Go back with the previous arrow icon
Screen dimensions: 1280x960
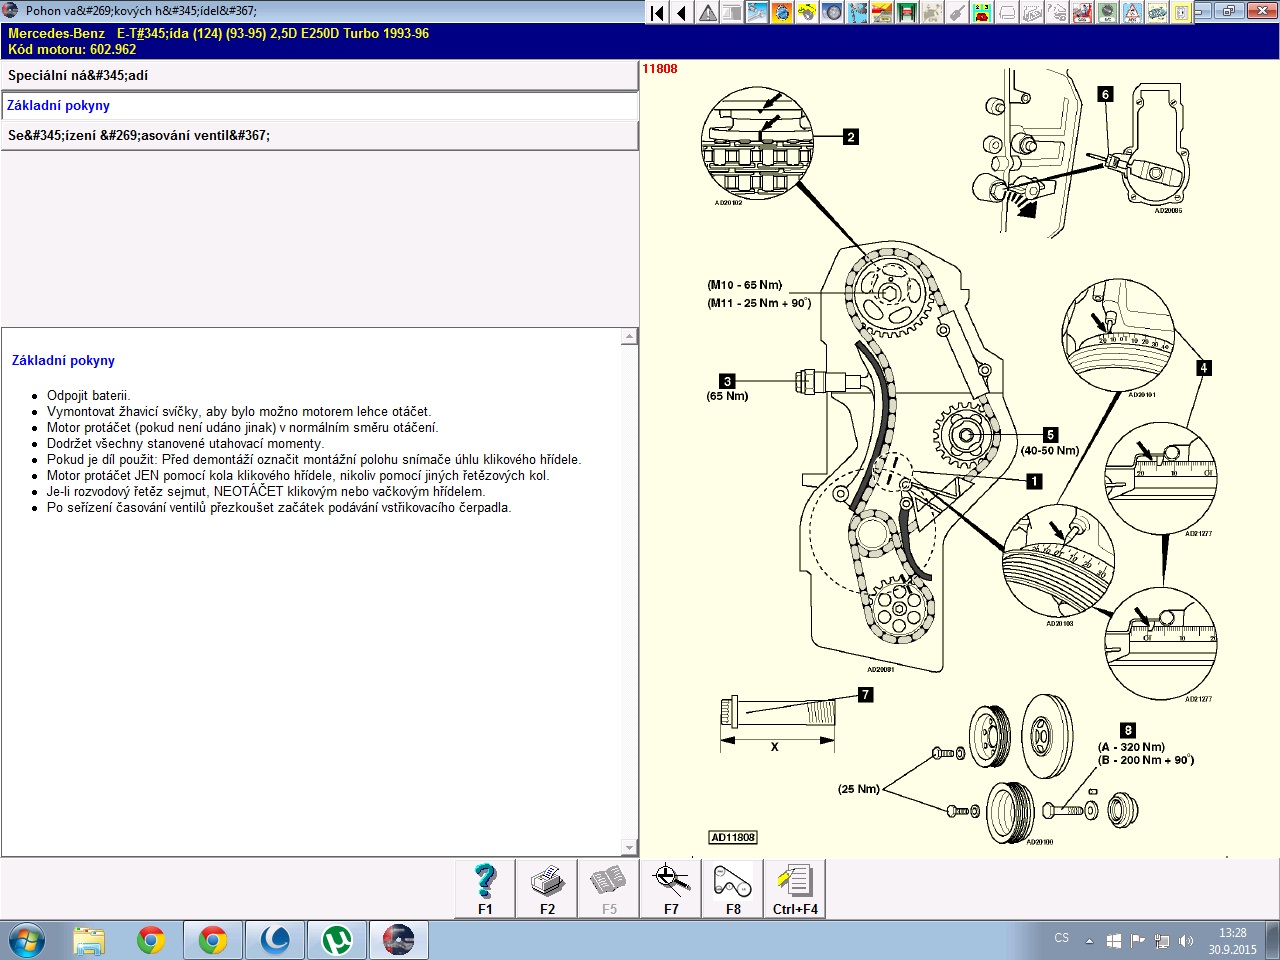(682, 13)
